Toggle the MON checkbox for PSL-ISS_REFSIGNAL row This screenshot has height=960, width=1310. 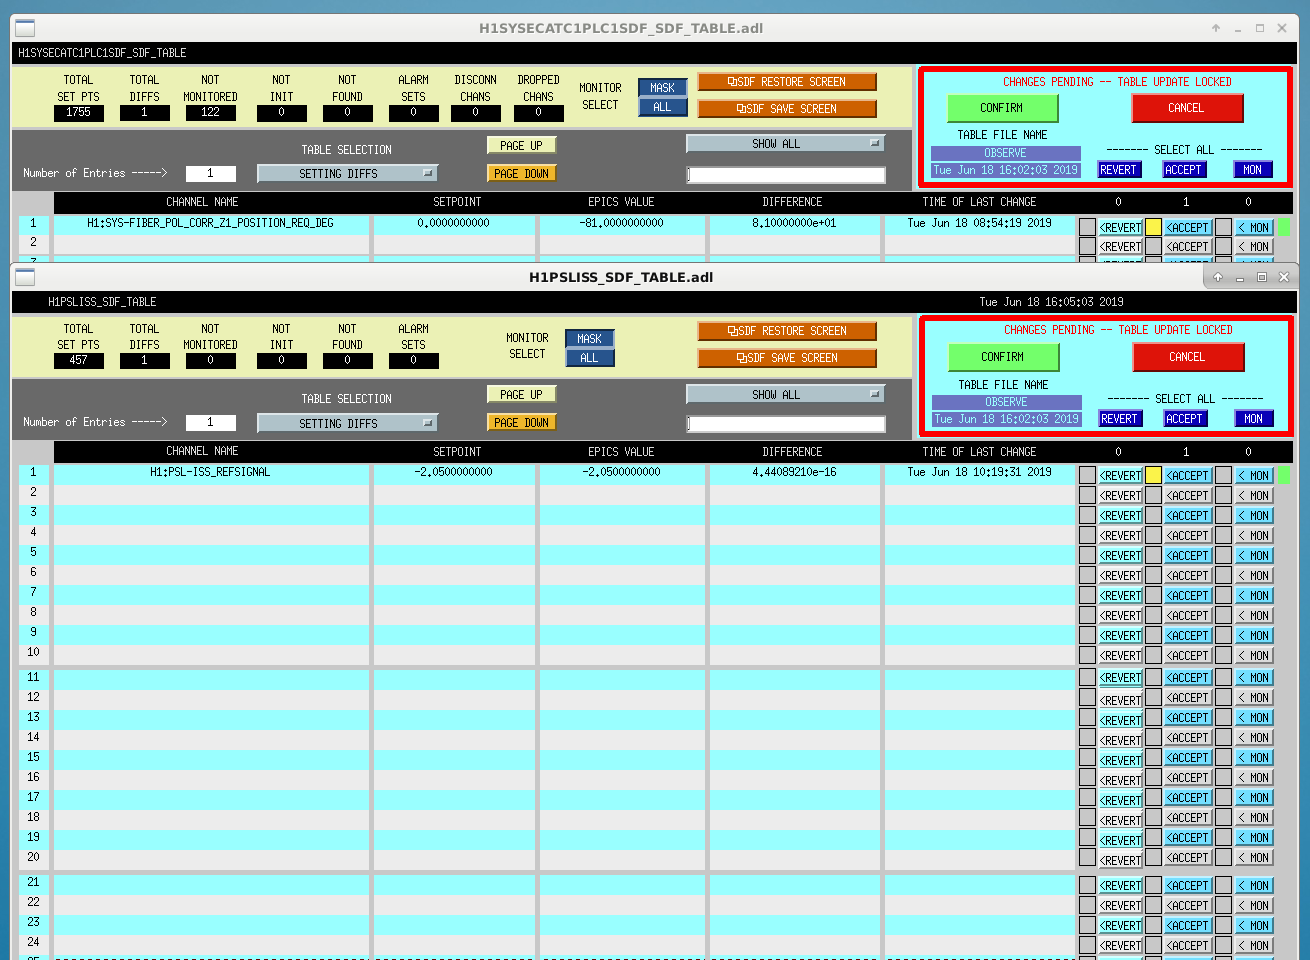[1223, 475]
